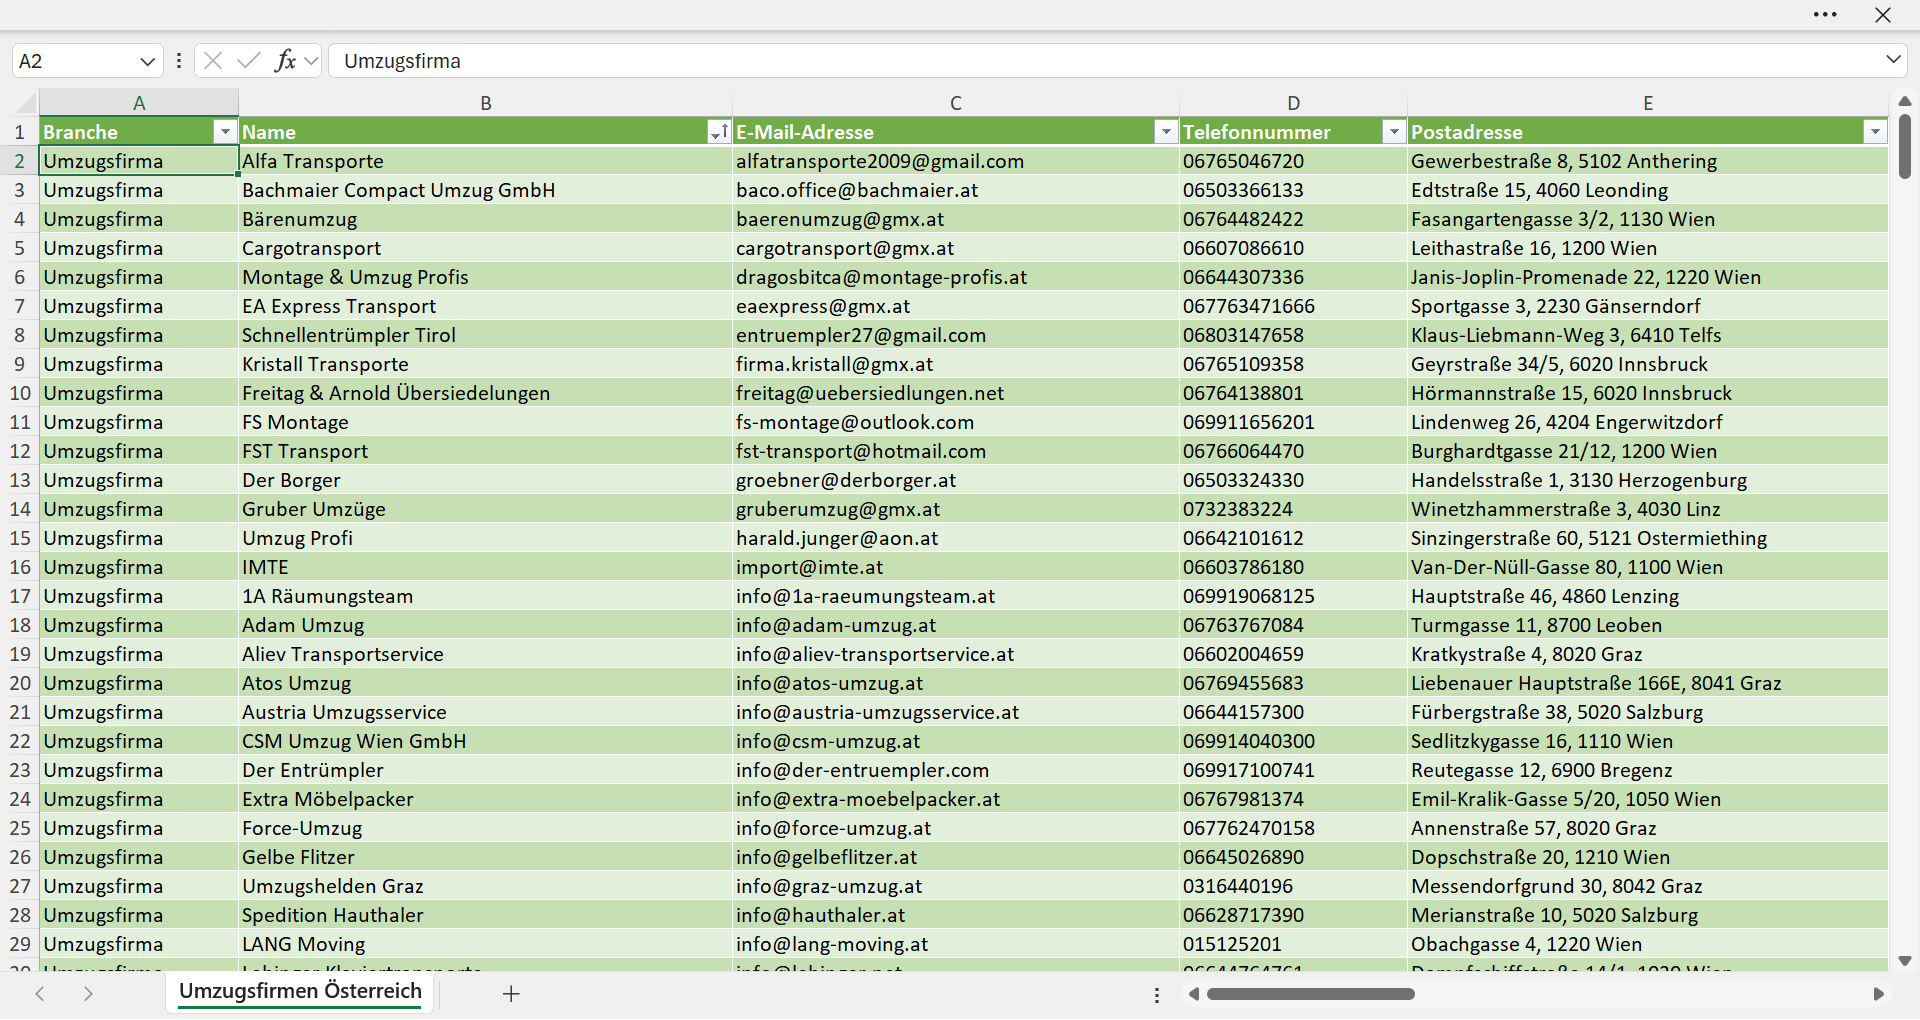Screen dimensions: 1920x1020
Task: Go to previous sheet with left arrow
Action: point(40,993)
